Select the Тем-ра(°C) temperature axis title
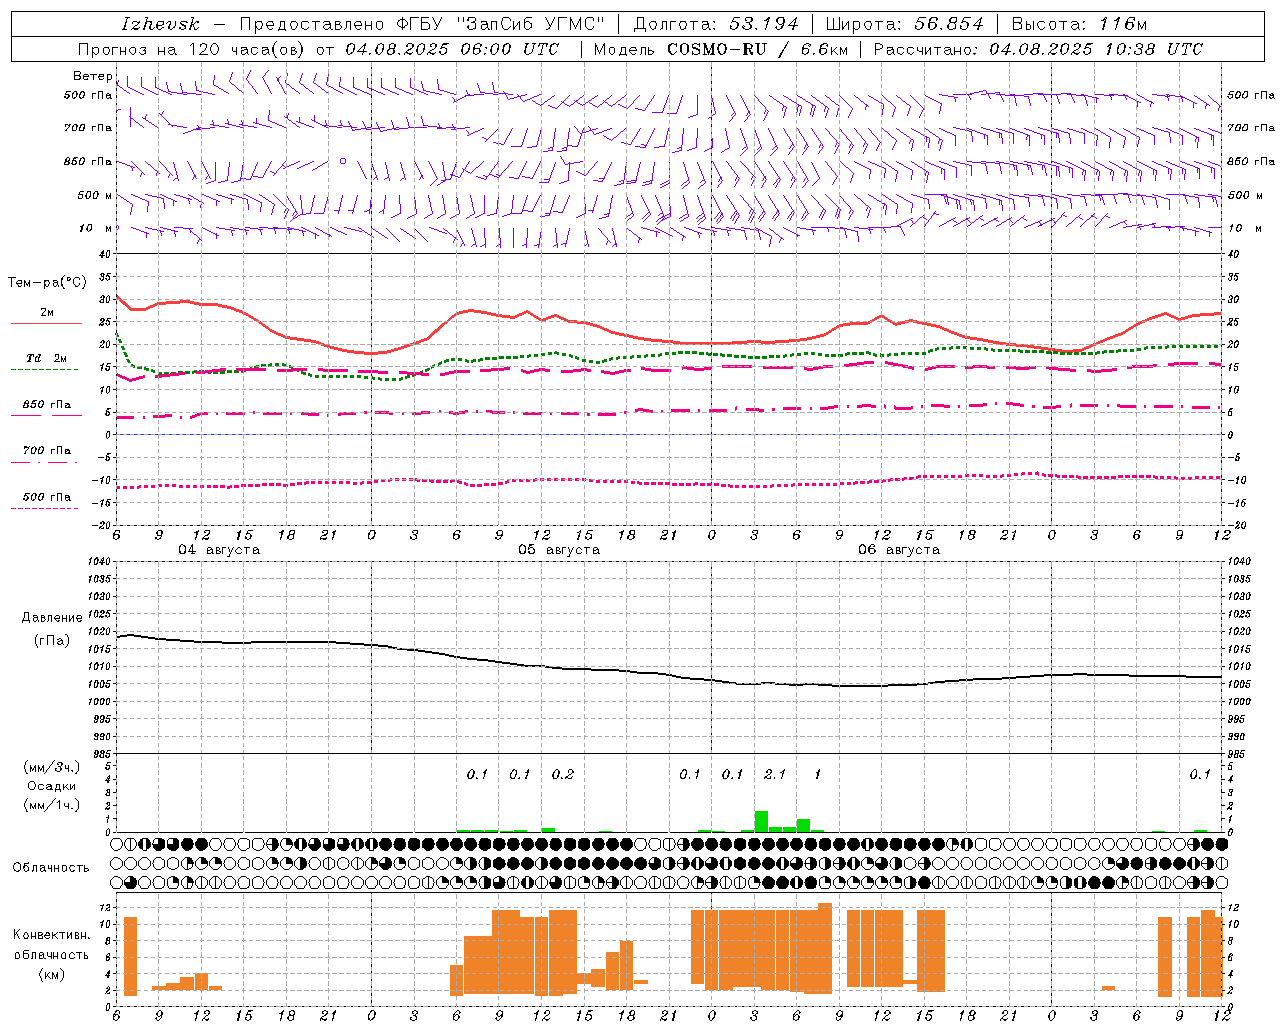 (47, 283)
